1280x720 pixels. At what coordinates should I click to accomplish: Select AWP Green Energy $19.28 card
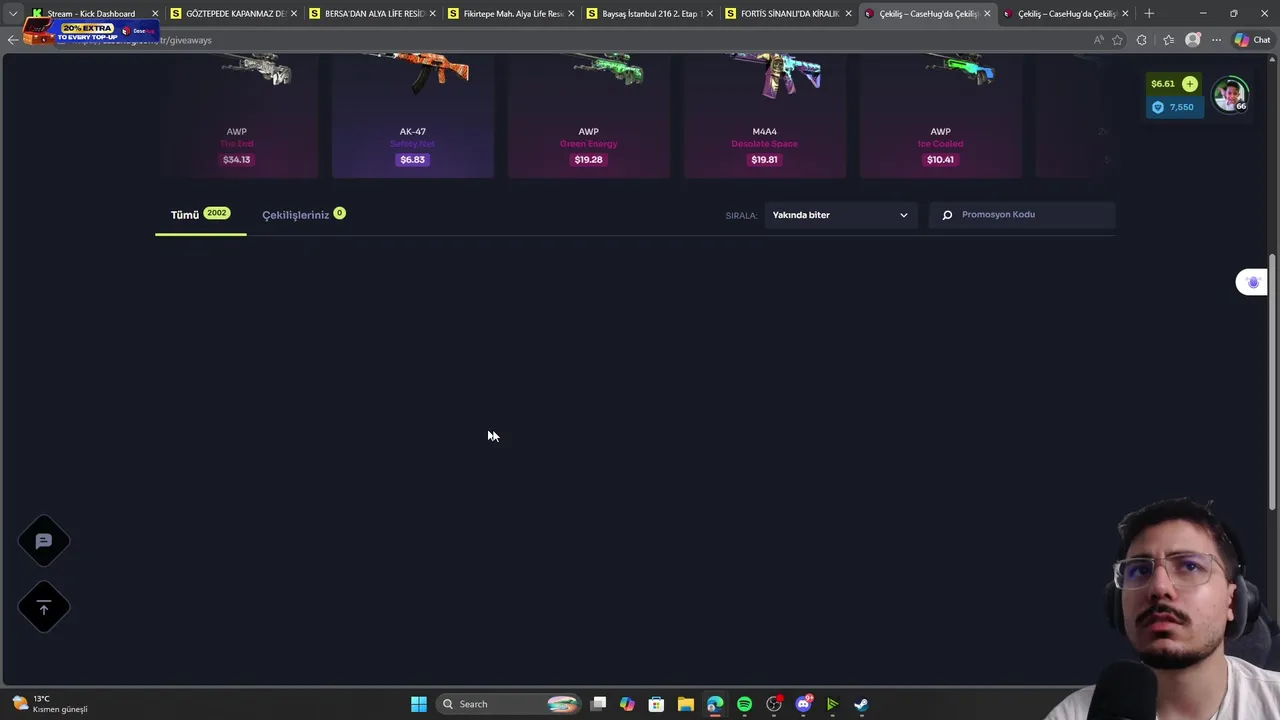coord(589,117)
